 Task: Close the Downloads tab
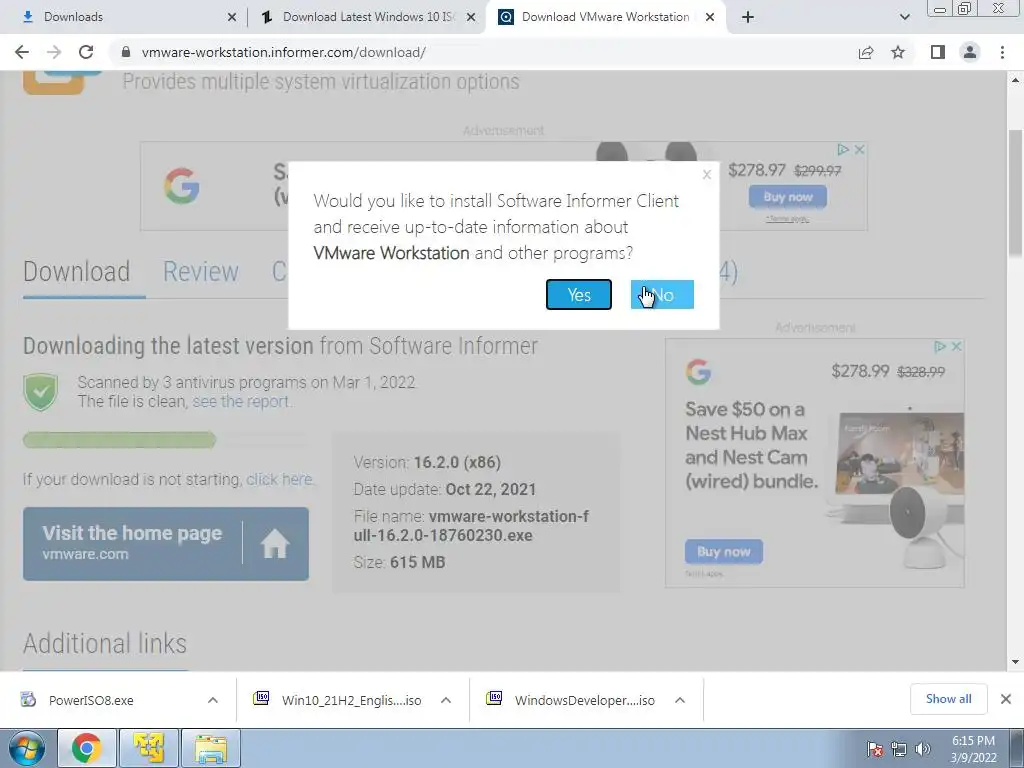[x=232, y=17]
